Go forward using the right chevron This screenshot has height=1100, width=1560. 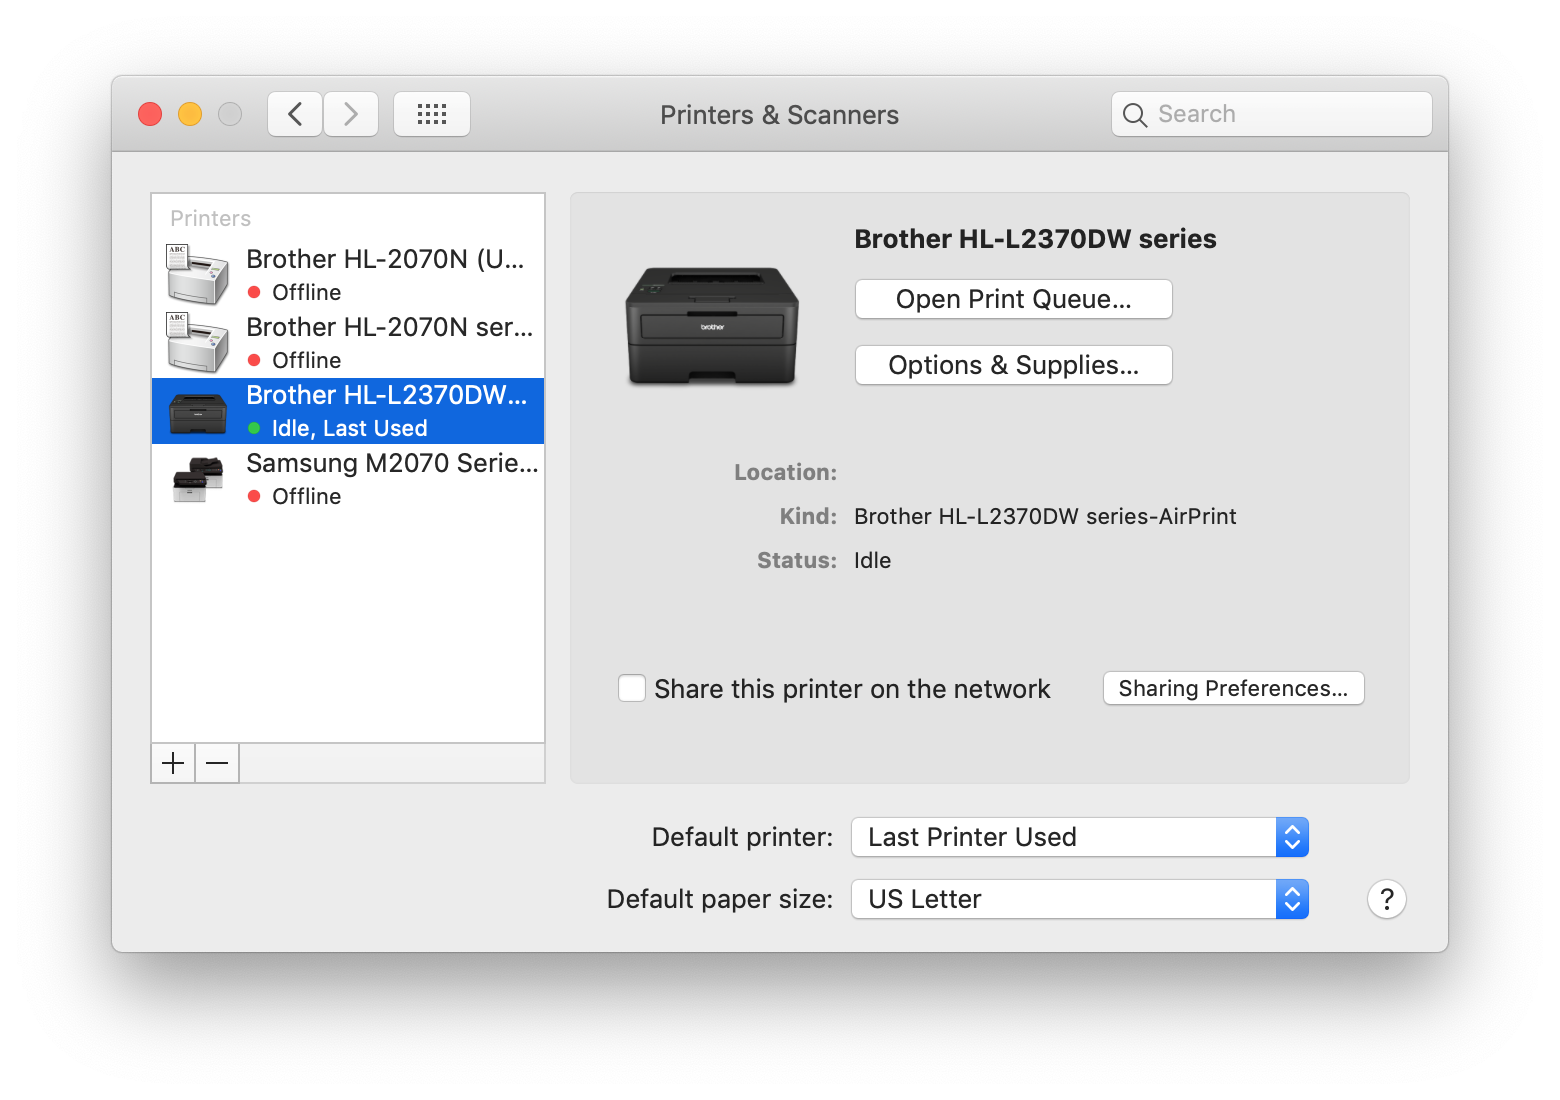click(351, 114)
